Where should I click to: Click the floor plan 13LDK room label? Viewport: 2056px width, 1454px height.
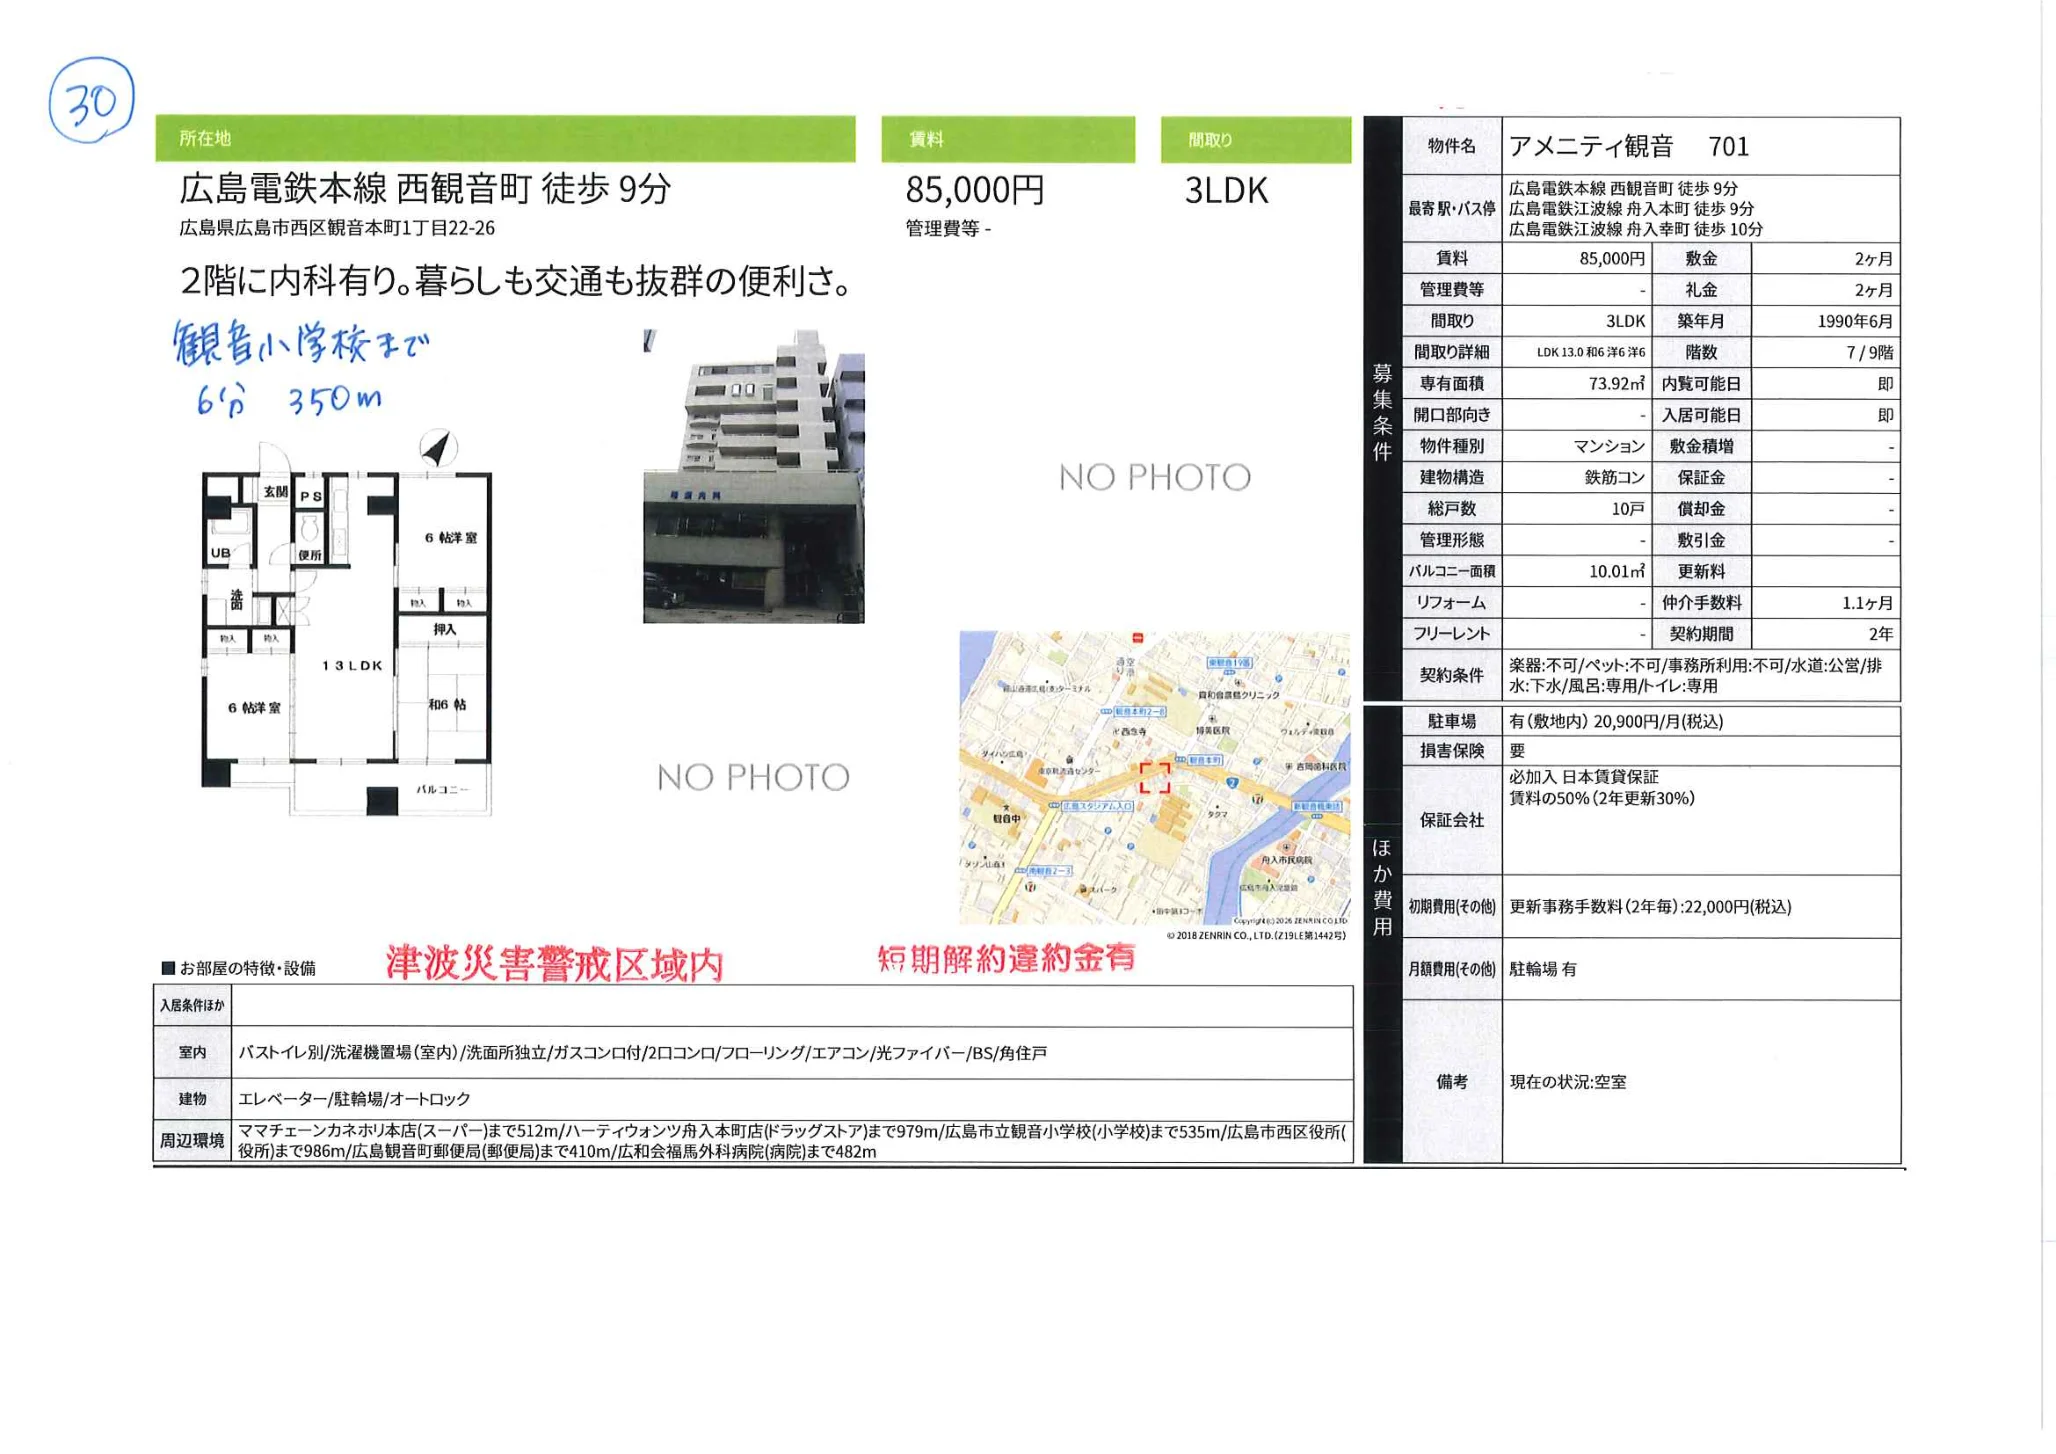(x=352, y=666)
